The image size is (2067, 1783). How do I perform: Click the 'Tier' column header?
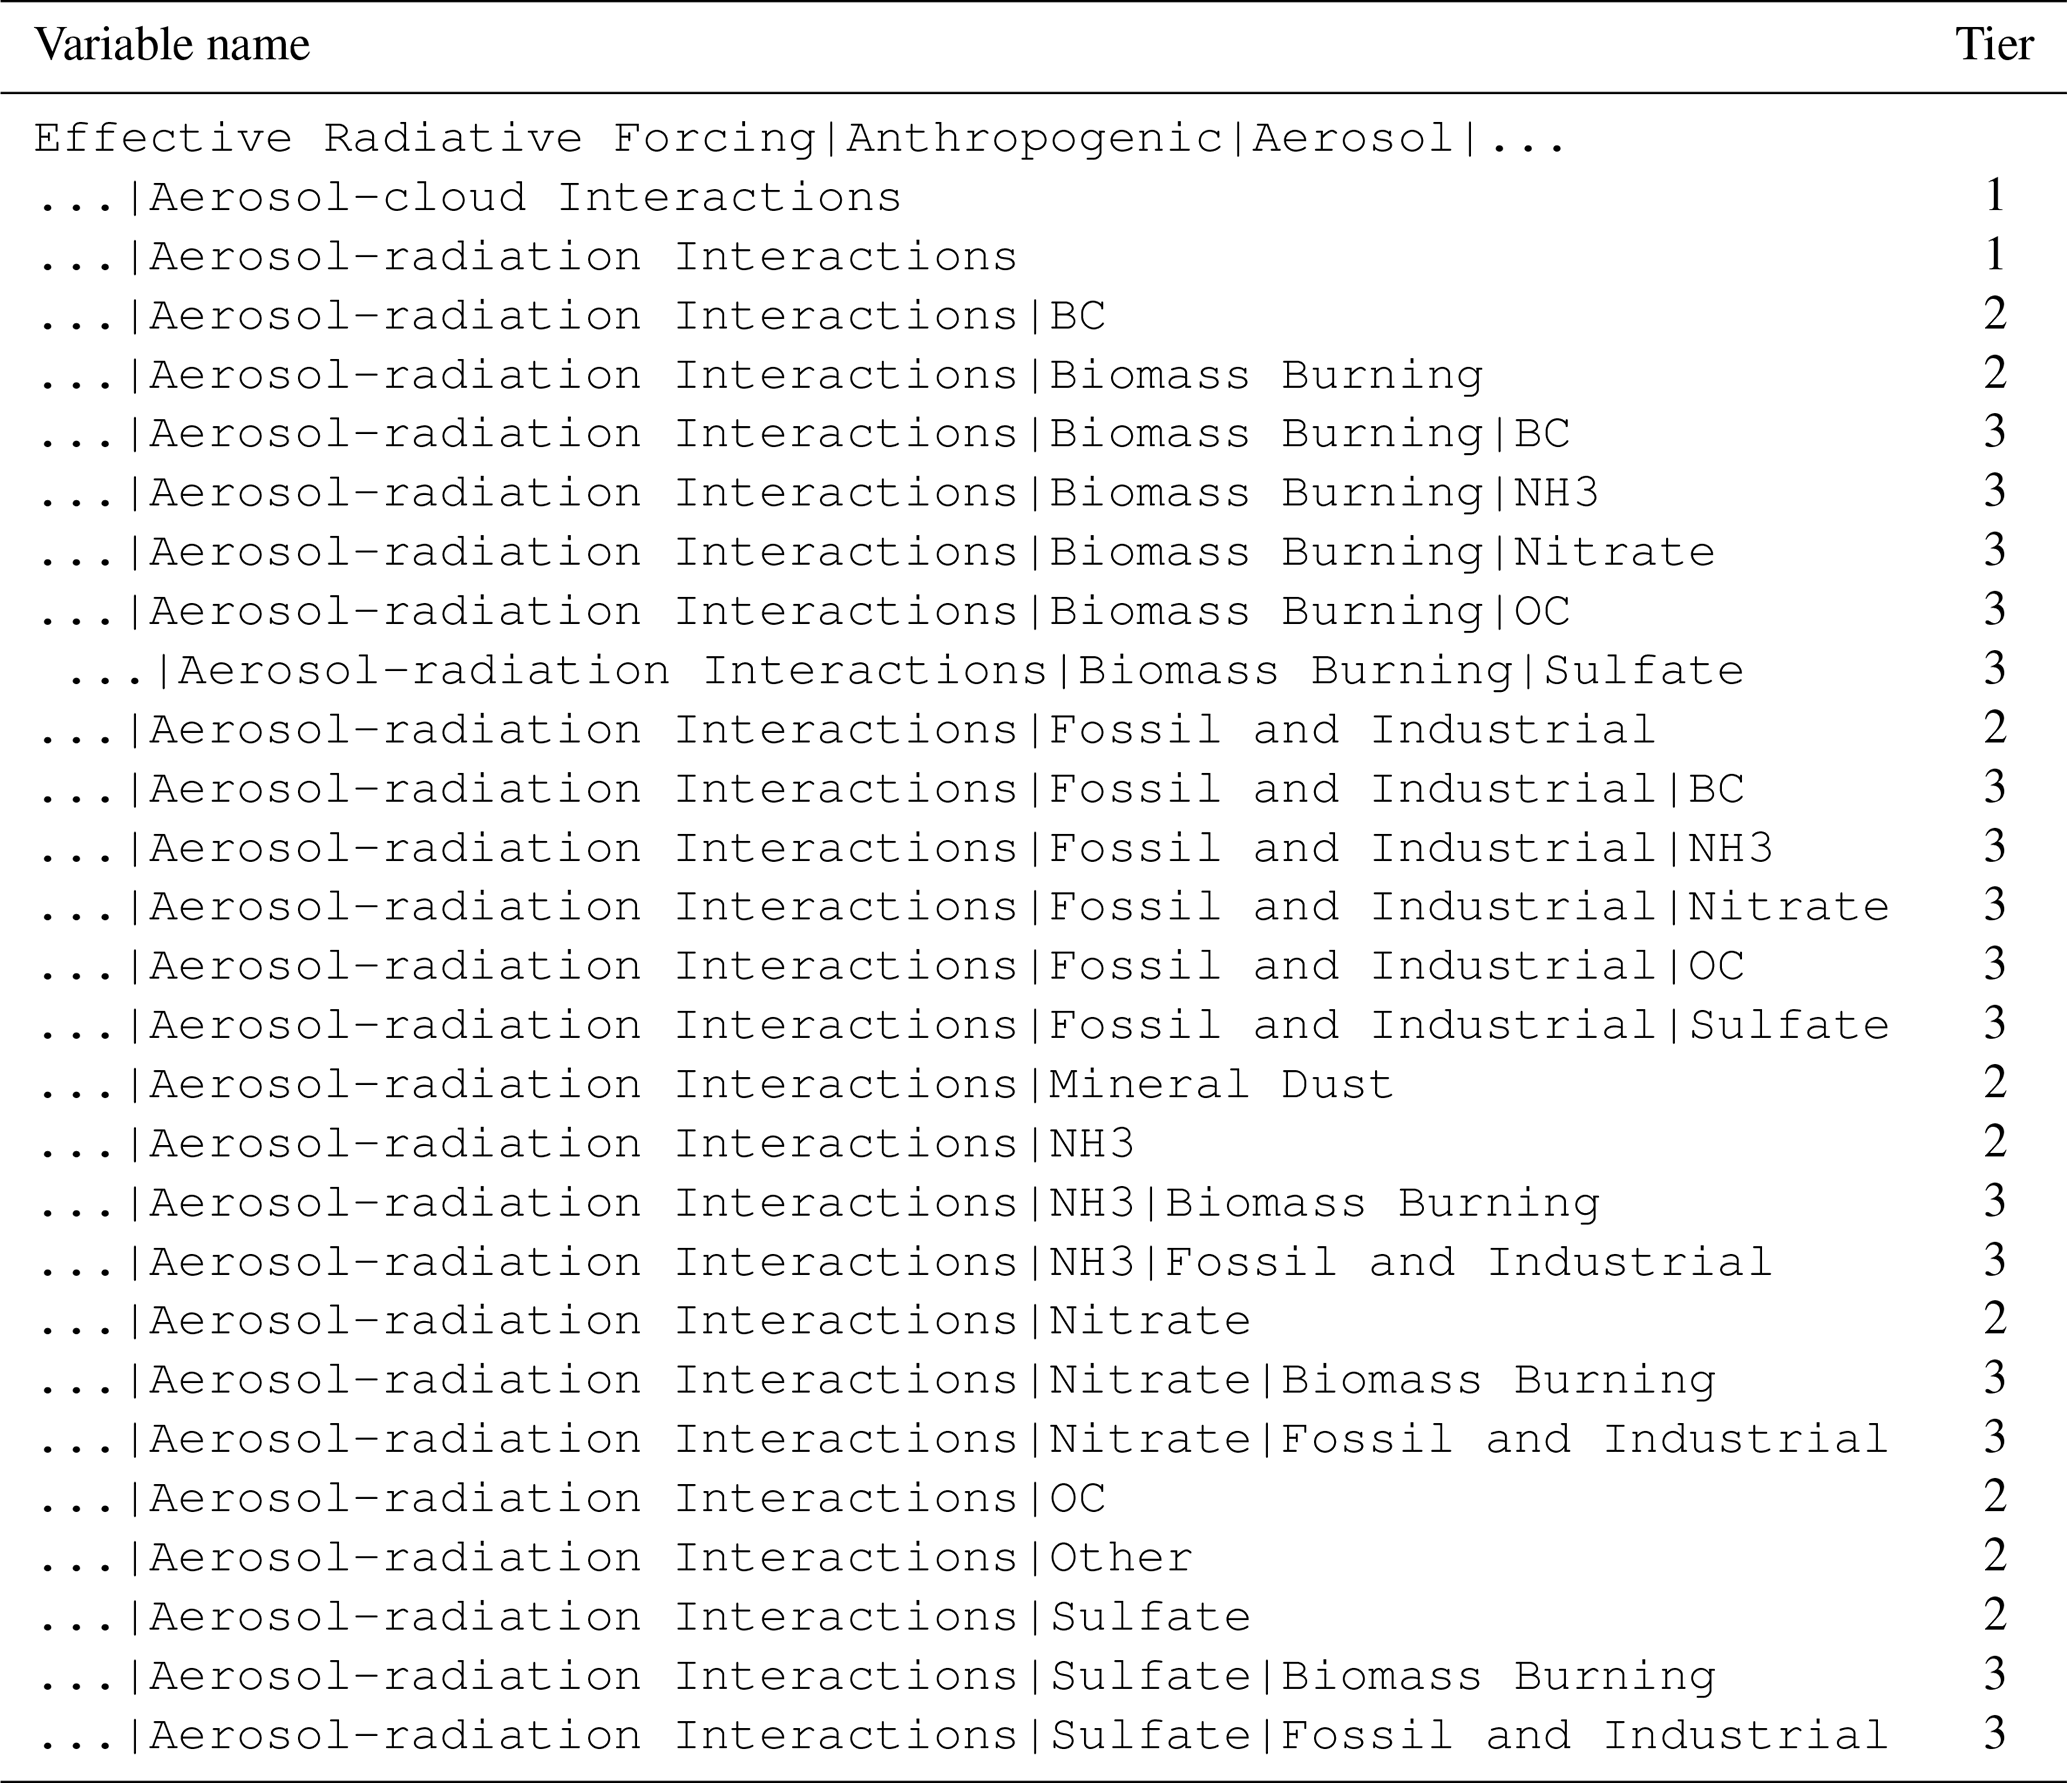[x=1994, y=45]
